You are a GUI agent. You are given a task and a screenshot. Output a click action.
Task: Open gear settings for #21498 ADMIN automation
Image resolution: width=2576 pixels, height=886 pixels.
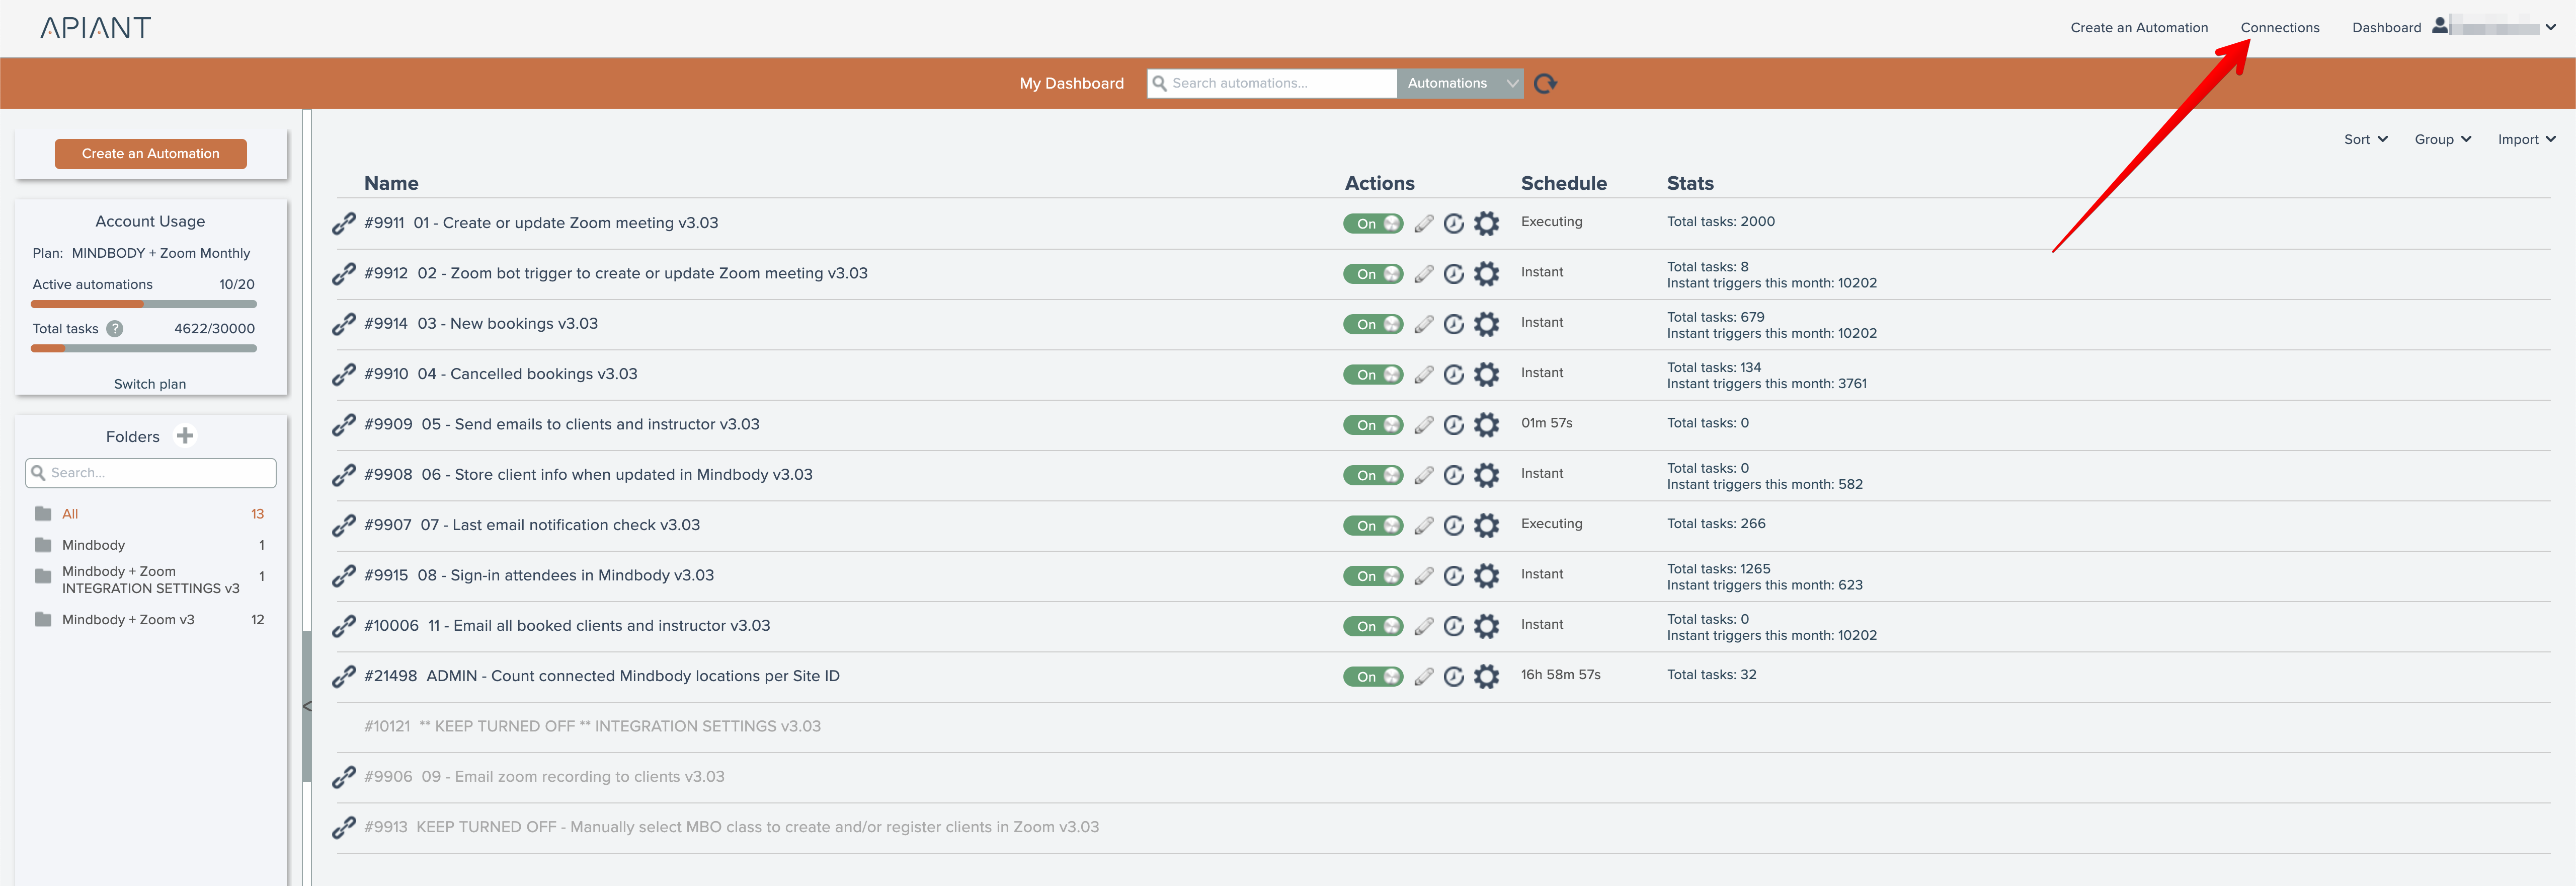tap(1486, 677)
